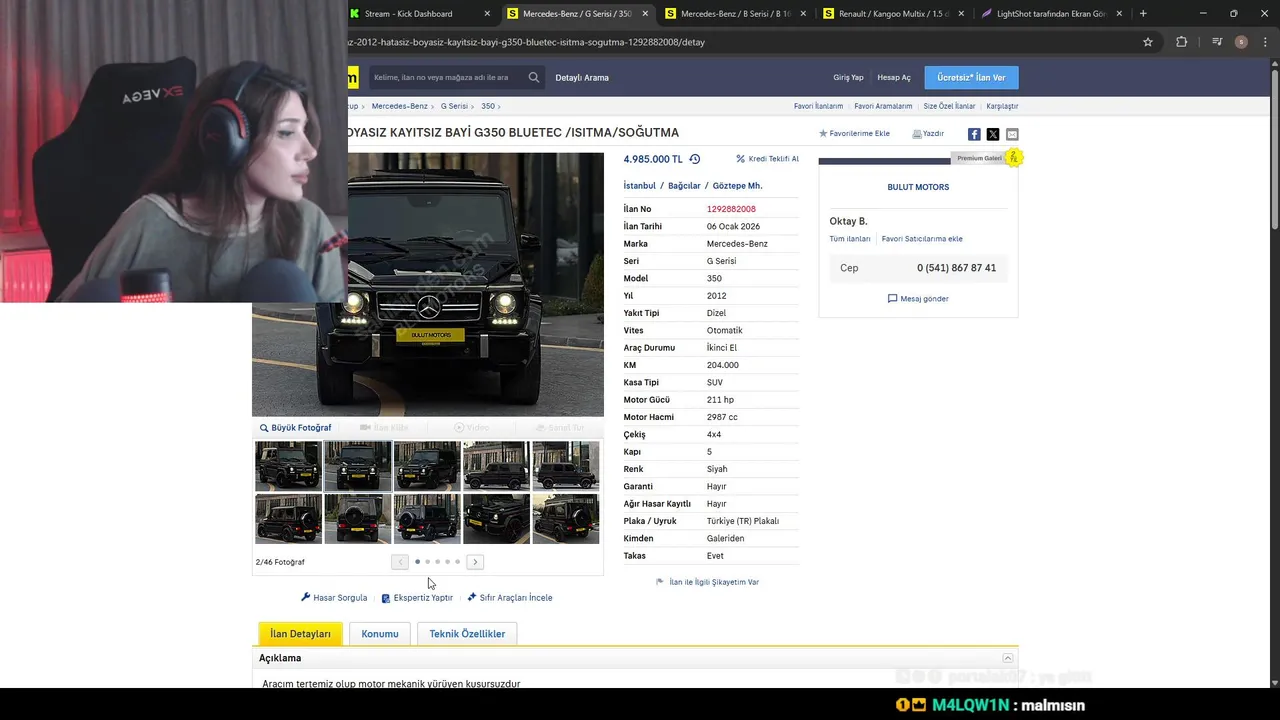Open Favori Aramalarım link

click(883, 106)
